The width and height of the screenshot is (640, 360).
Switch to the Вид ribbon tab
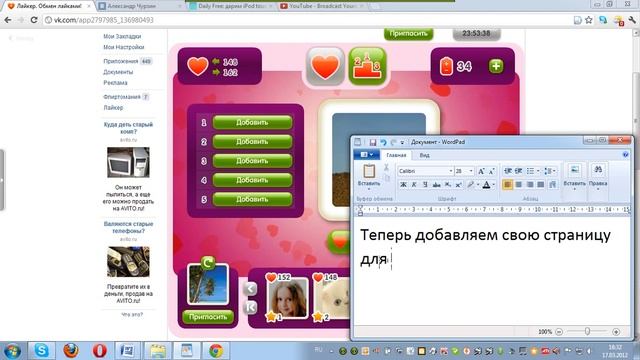click(x=424, y=155)
